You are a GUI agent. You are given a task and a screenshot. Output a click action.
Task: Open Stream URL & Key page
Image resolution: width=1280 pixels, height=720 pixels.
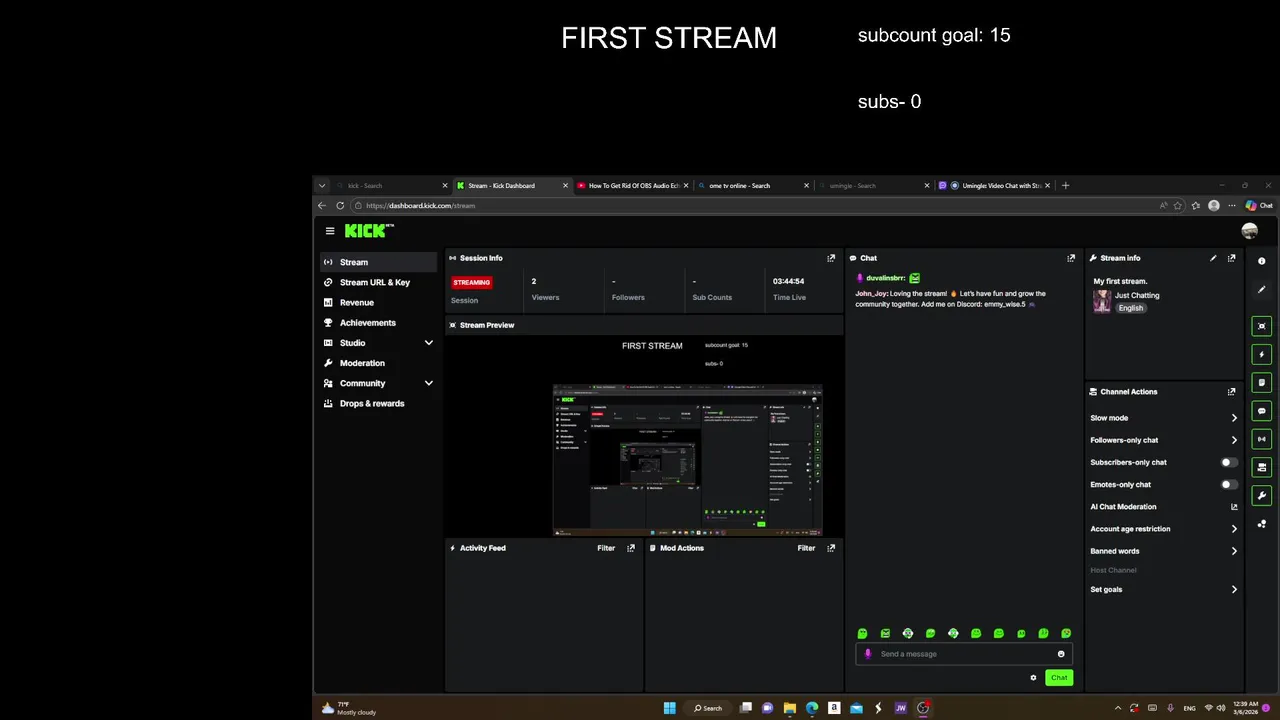pos(378,282)
